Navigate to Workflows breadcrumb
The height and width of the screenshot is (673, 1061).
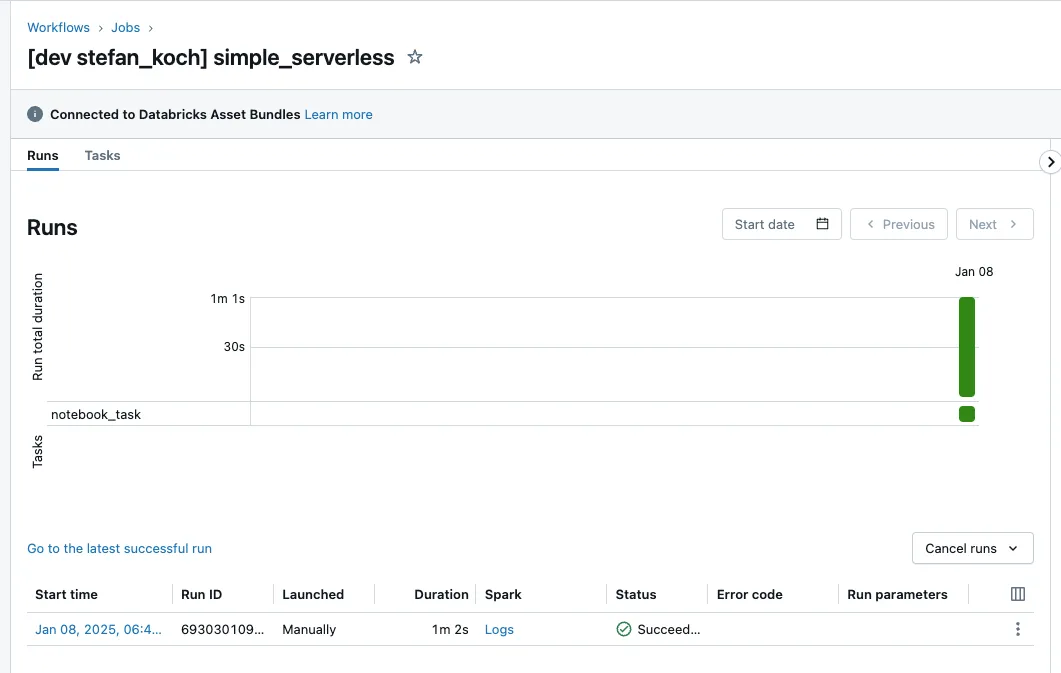coord(58,28)
